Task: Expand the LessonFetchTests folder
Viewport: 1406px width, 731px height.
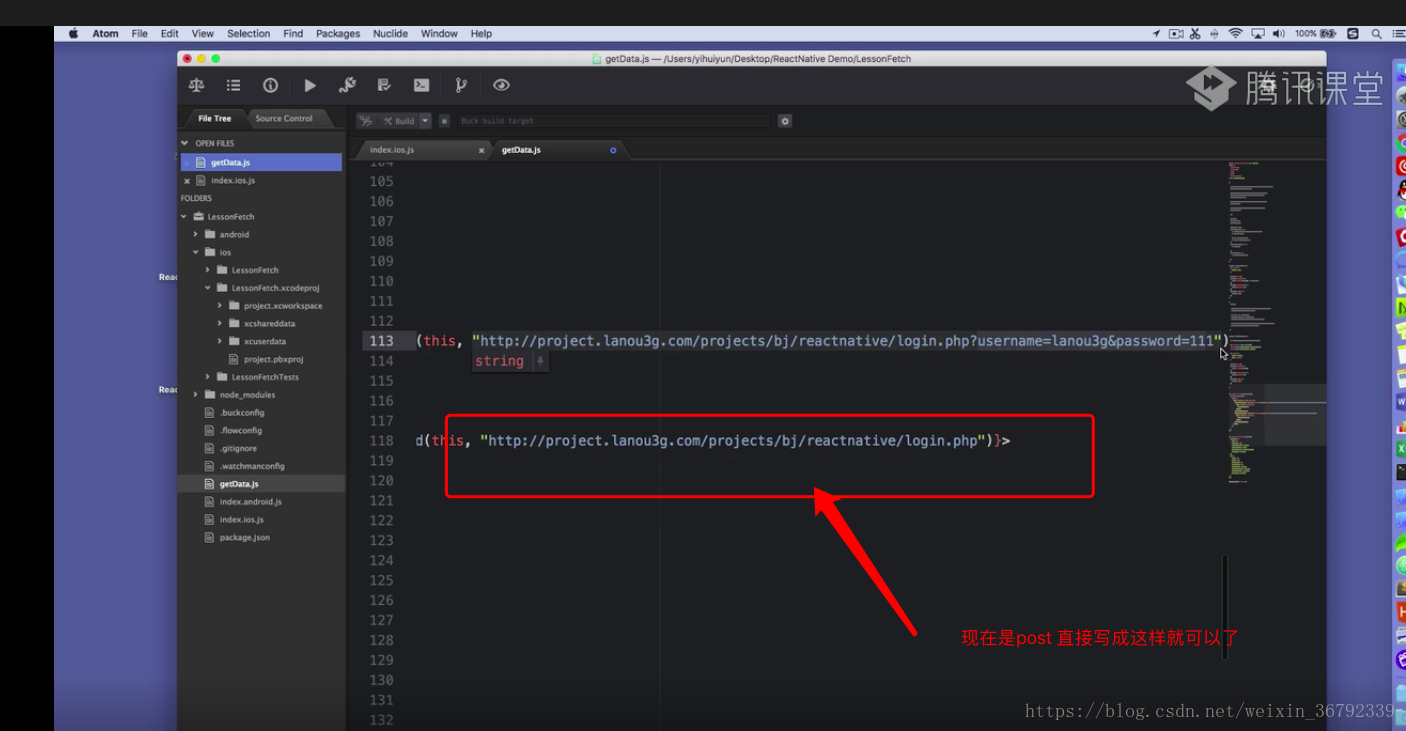Action: coord(208,377)
